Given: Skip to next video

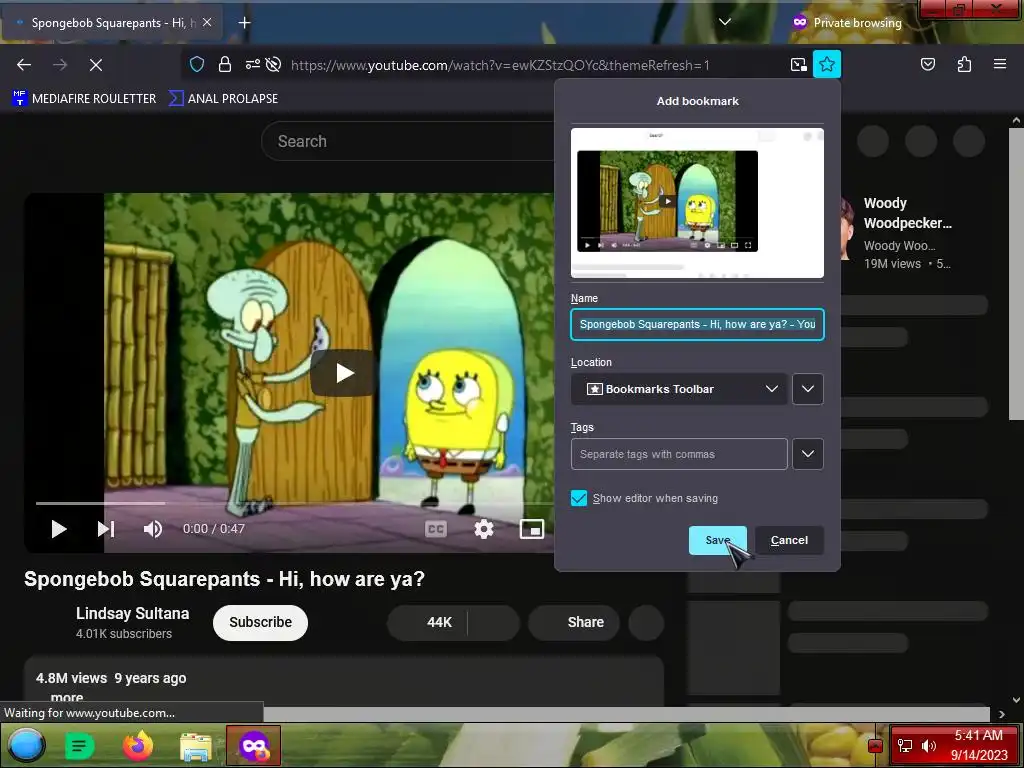Looking at the screenshot, I should click(x=106, y=529).
